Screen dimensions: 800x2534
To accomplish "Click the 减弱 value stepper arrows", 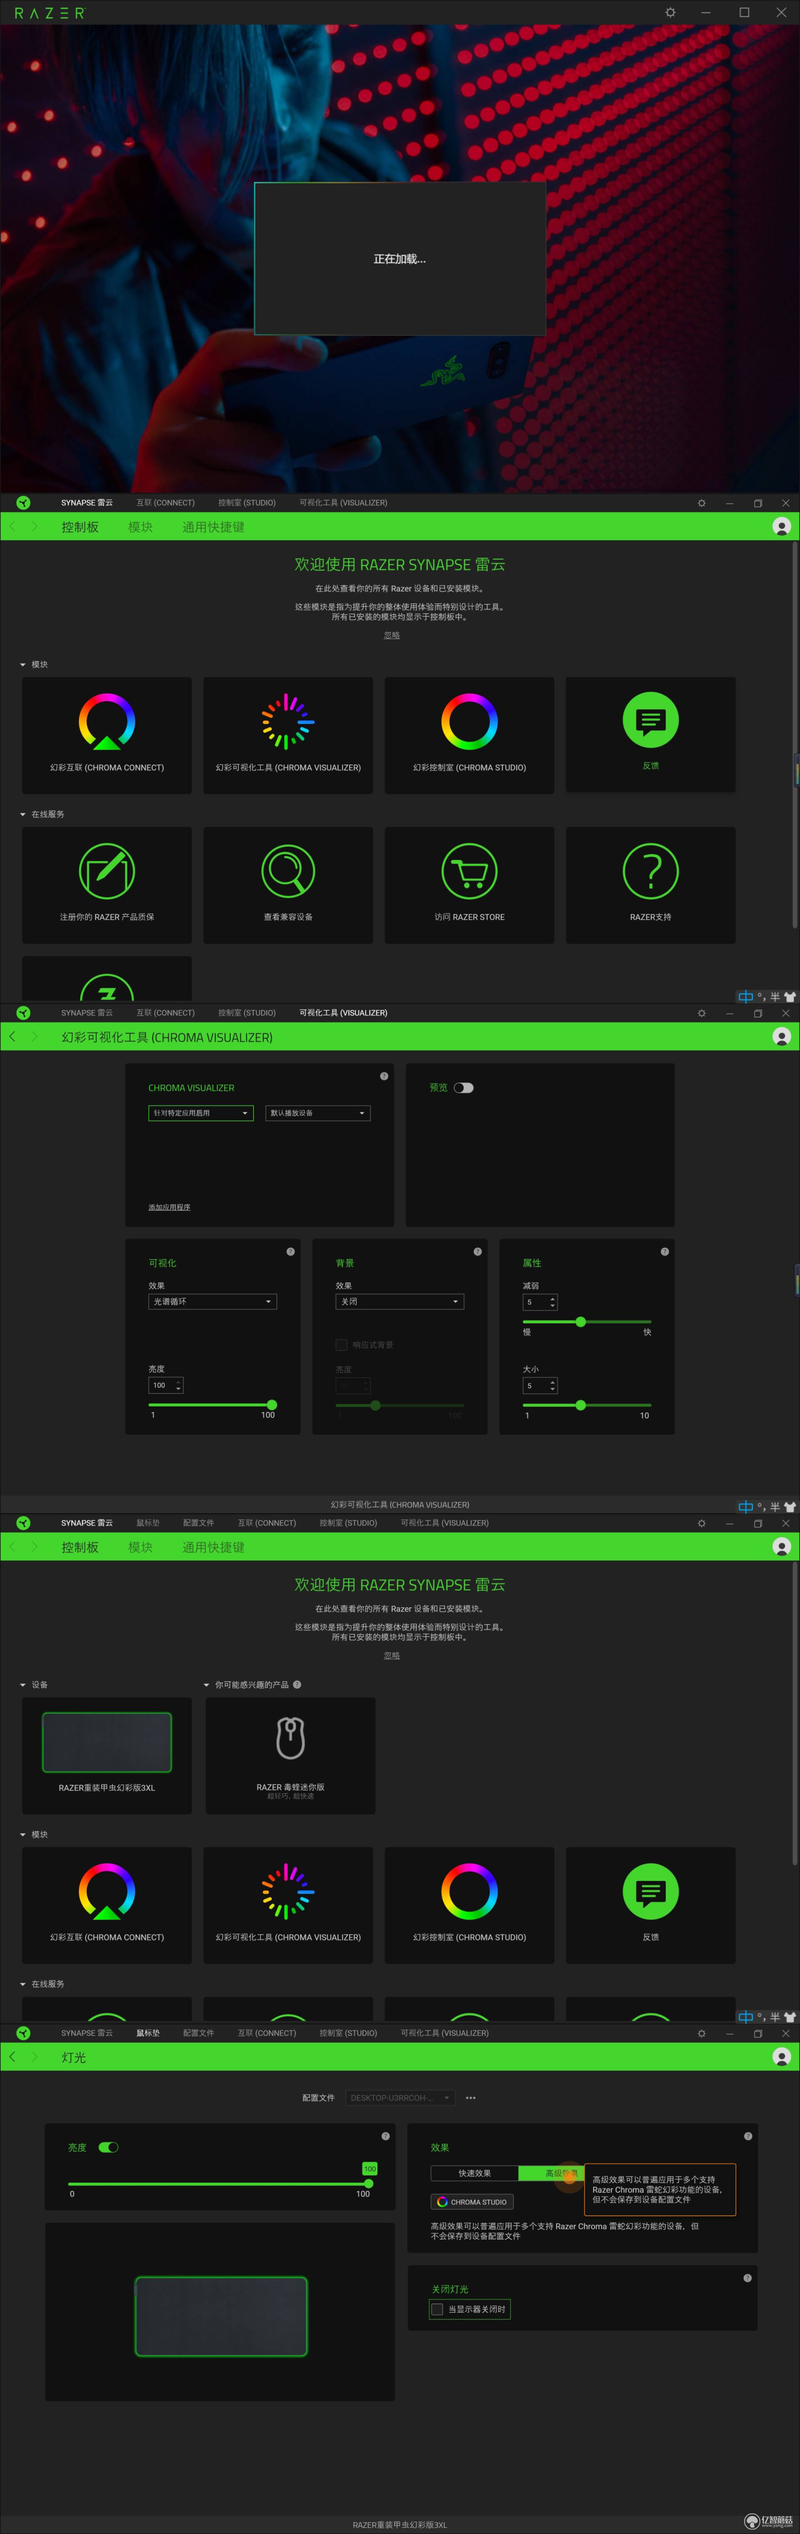I will [x=553, y=1302].
